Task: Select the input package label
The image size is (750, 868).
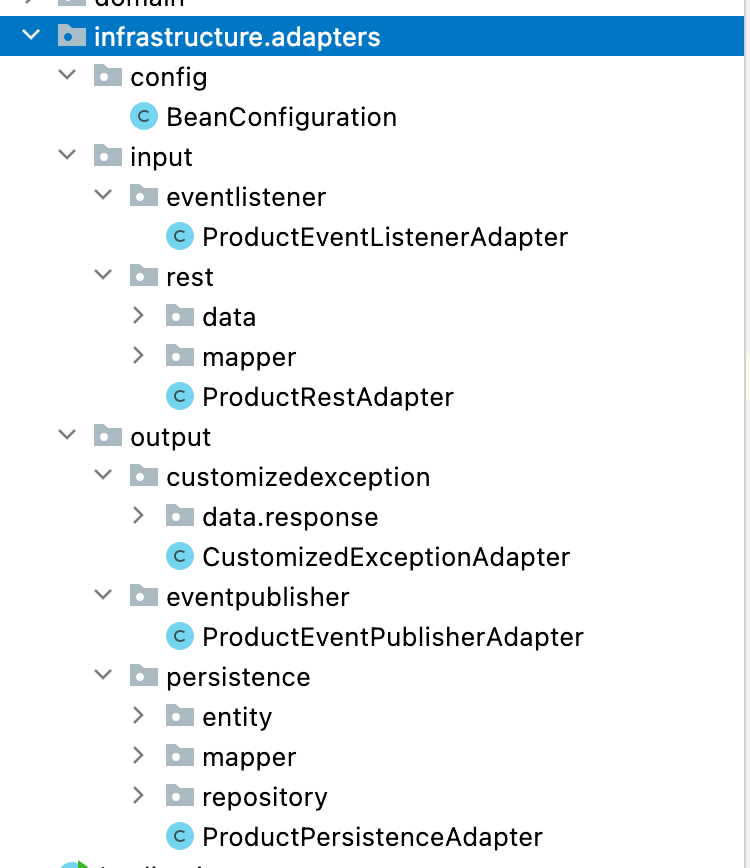Action: [161, 157]
